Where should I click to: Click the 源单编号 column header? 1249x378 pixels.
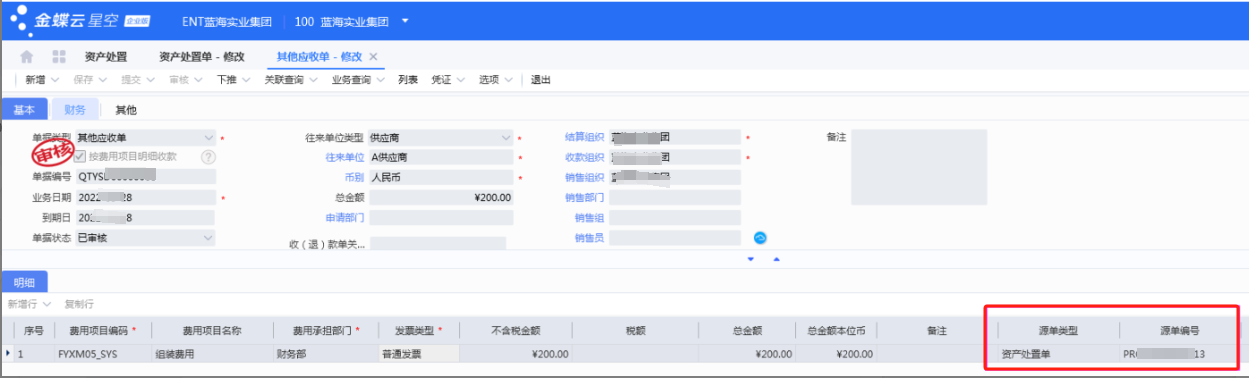point(1178,330)
